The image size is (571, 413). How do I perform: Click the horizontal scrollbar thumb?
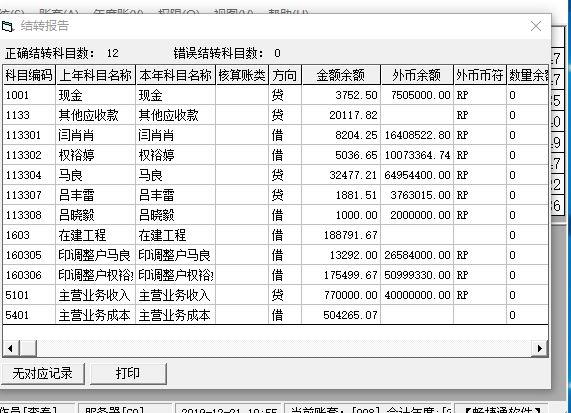tap(28, 348)
